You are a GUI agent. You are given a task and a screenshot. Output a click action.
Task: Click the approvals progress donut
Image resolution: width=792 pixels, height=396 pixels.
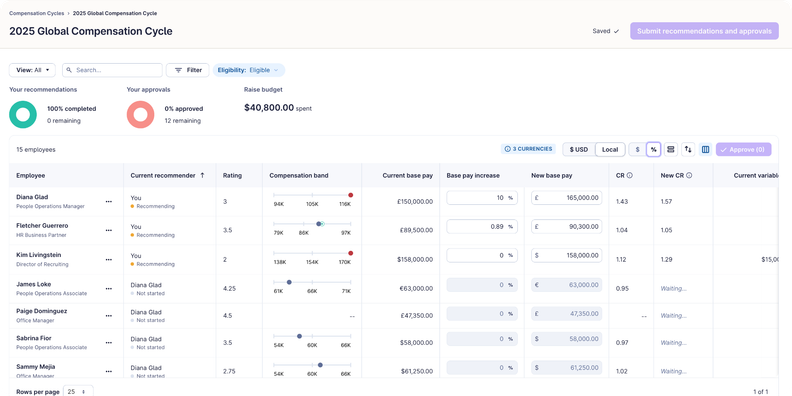point(140,115)
